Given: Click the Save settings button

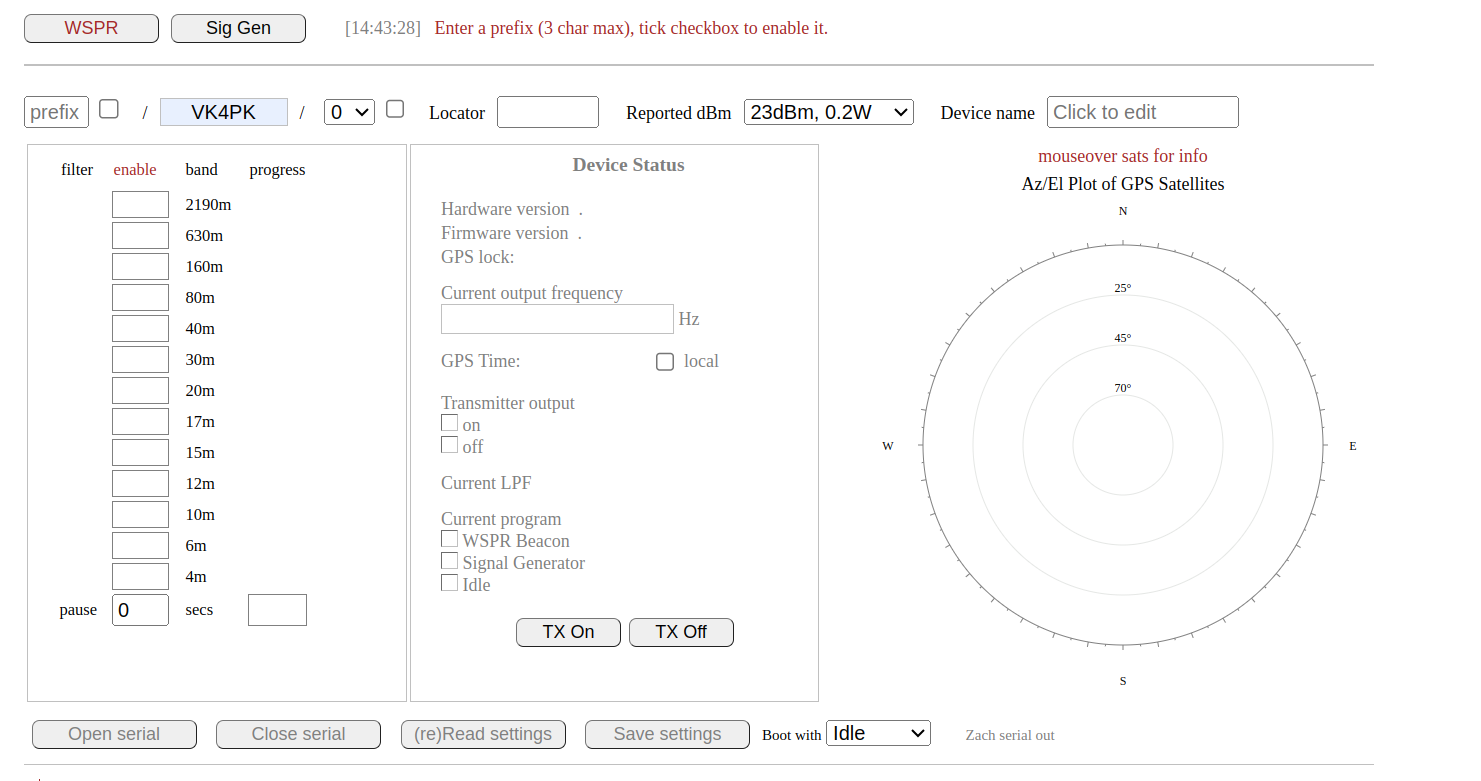Looking at the screenshot, I should coord(667,734).
